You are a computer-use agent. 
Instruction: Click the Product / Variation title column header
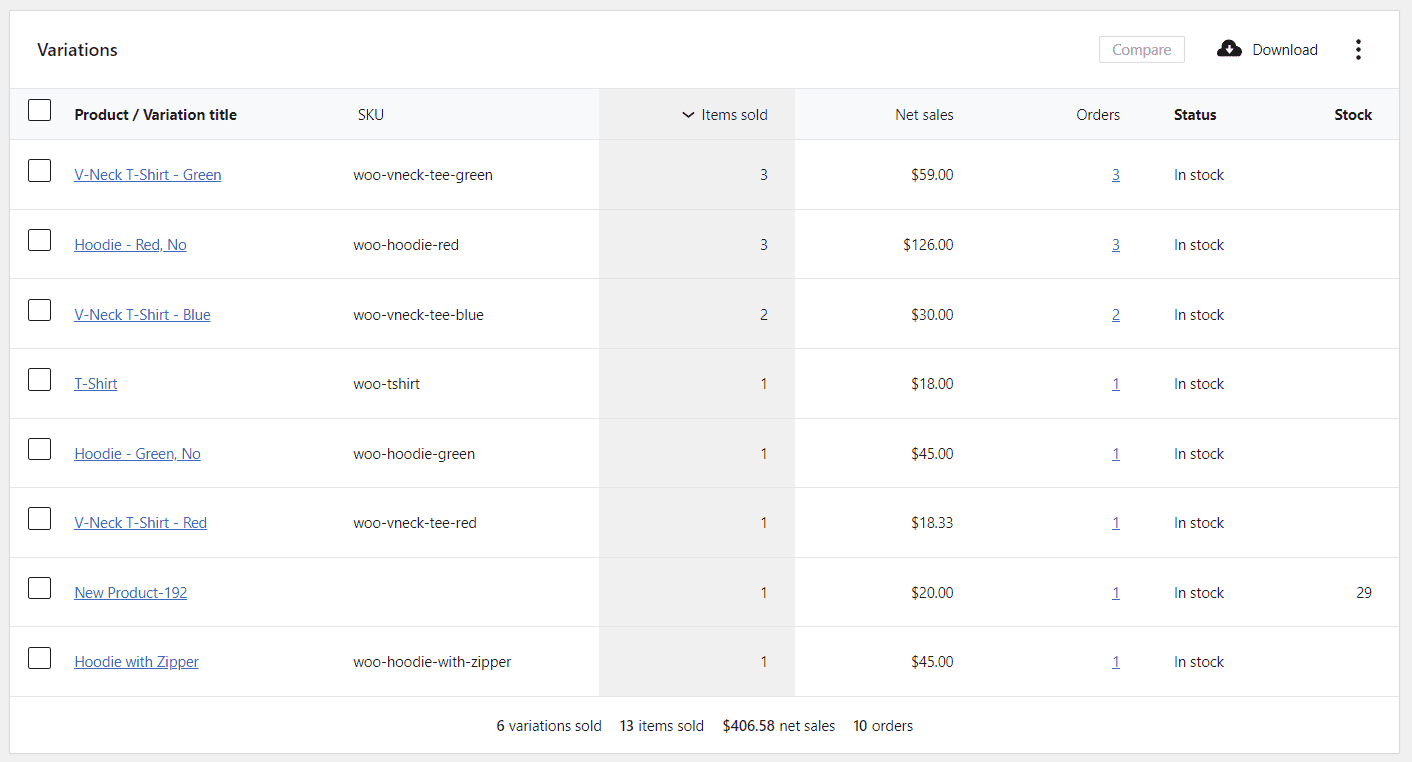click(x=155, y=114)
